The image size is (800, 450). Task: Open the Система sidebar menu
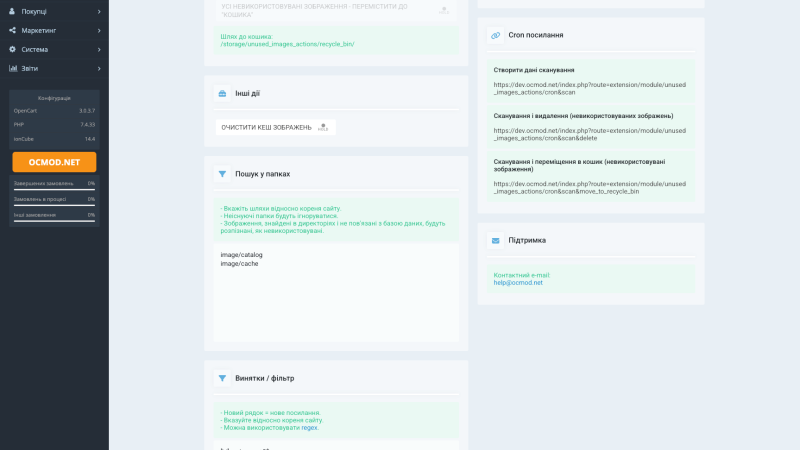tap(54, 49)
